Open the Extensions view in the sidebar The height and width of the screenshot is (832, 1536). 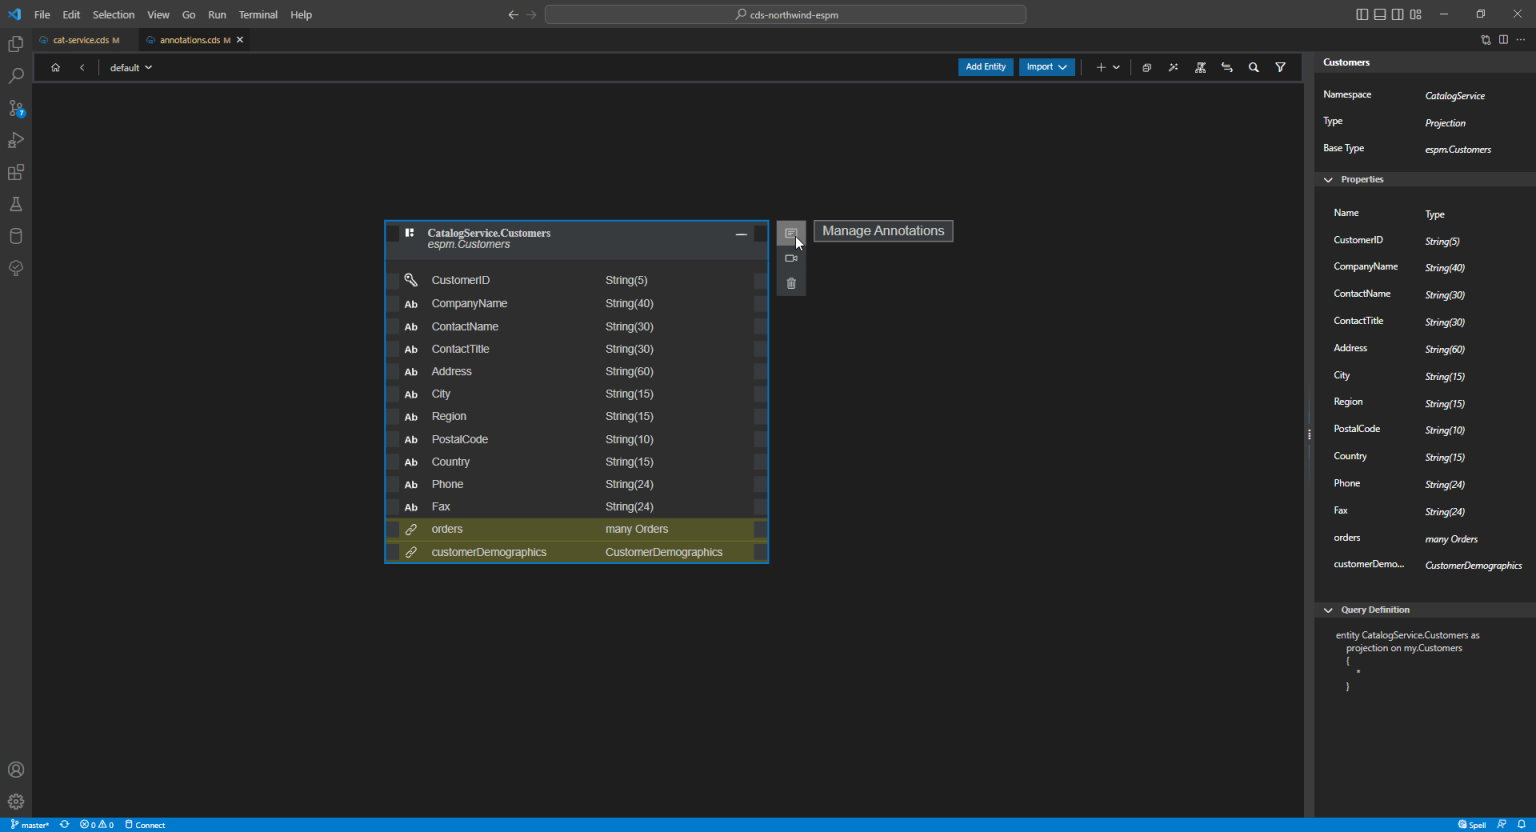click(x=16, y=172)
